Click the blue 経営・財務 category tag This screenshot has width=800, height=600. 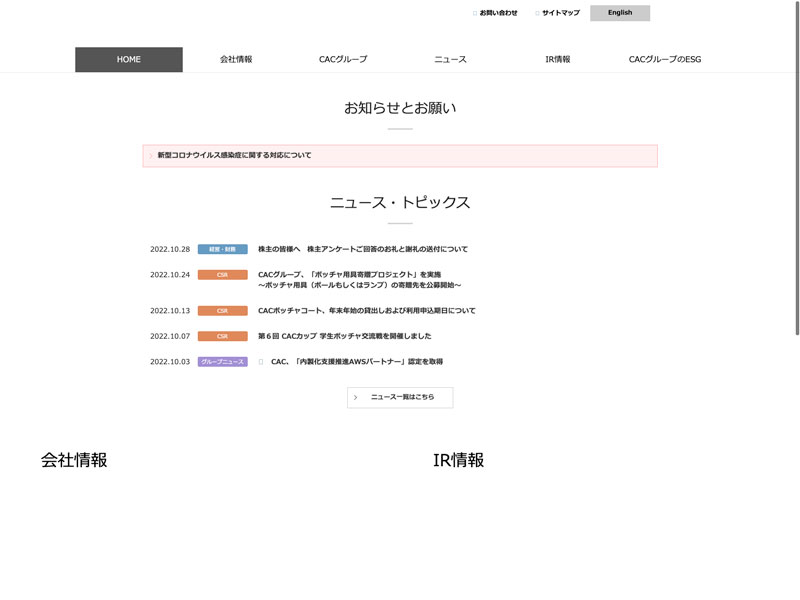click(222, 249)
